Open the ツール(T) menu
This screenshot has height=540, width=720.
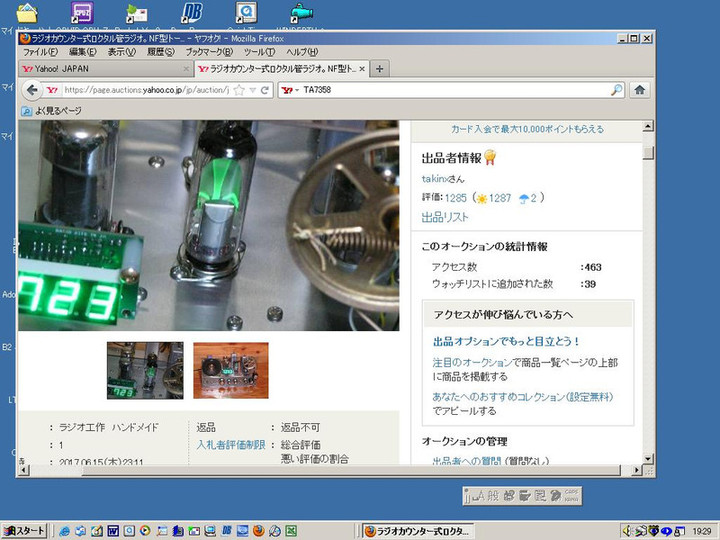tap(259, 52)
